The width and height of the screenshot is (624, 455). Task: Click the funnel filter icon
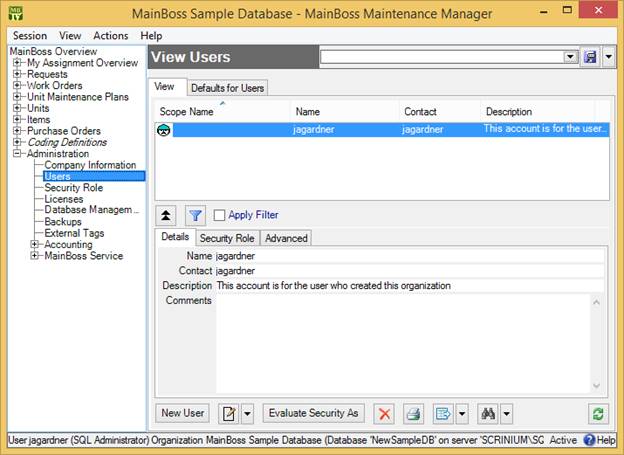195,215
